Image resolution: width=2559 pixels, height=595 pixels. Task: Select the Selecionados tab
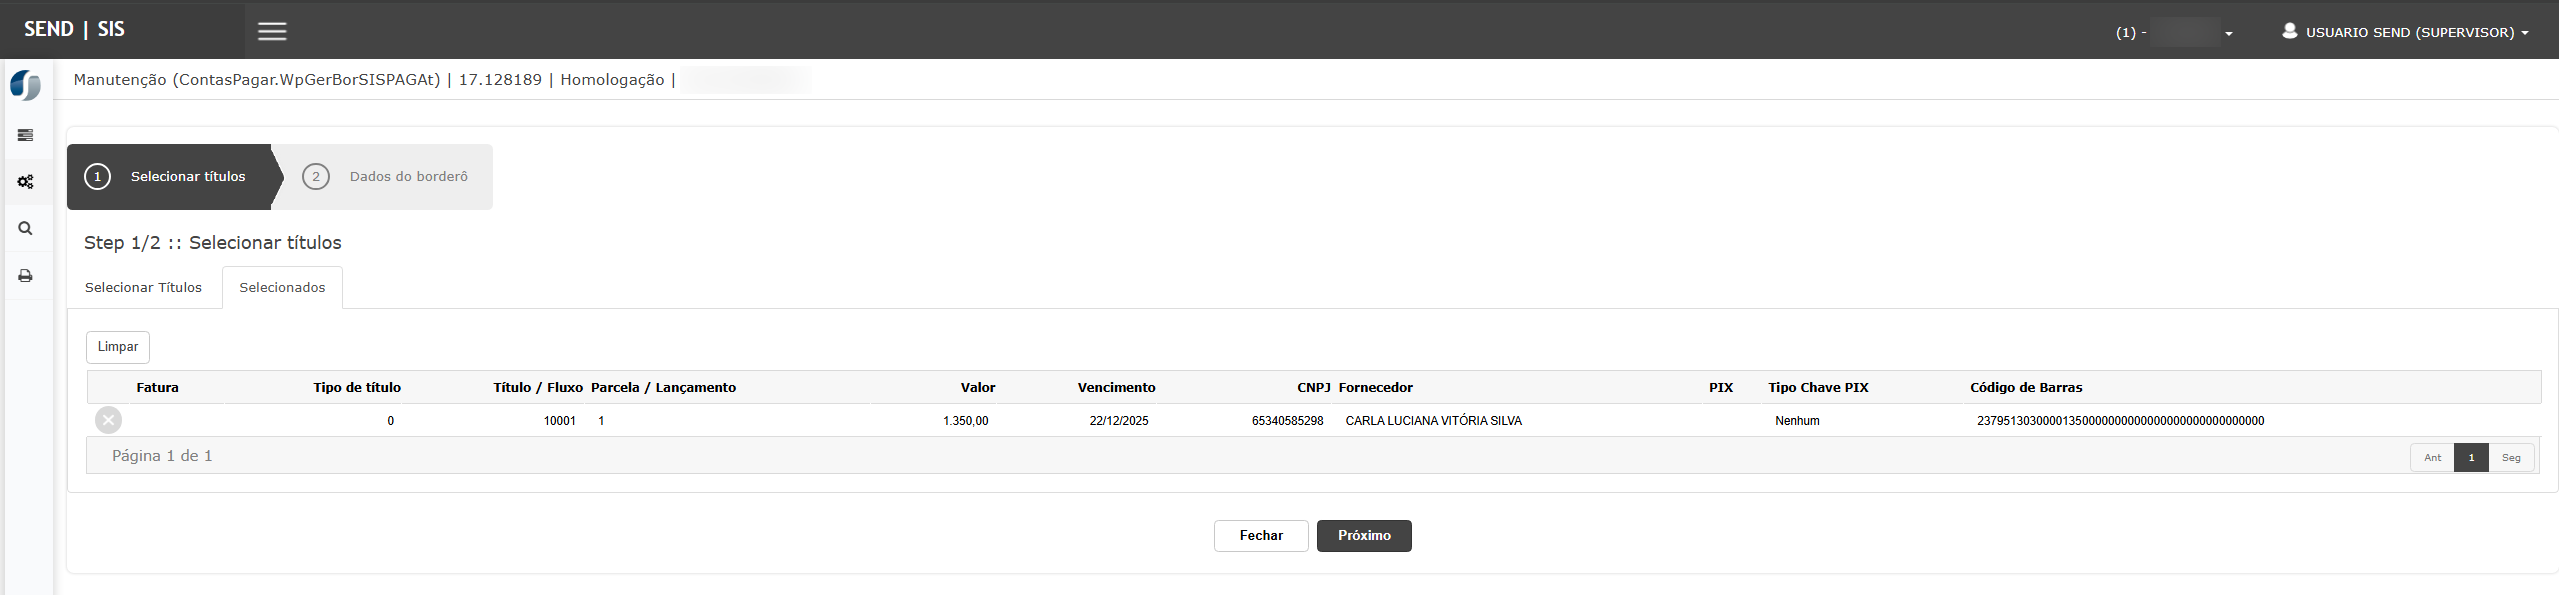pyautogui.click(x=282, y=287)
